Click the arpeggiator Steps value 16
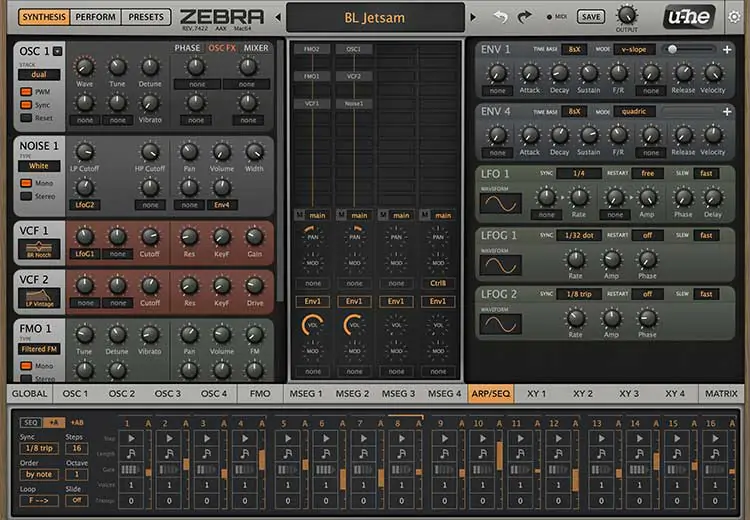 [77, 448]
